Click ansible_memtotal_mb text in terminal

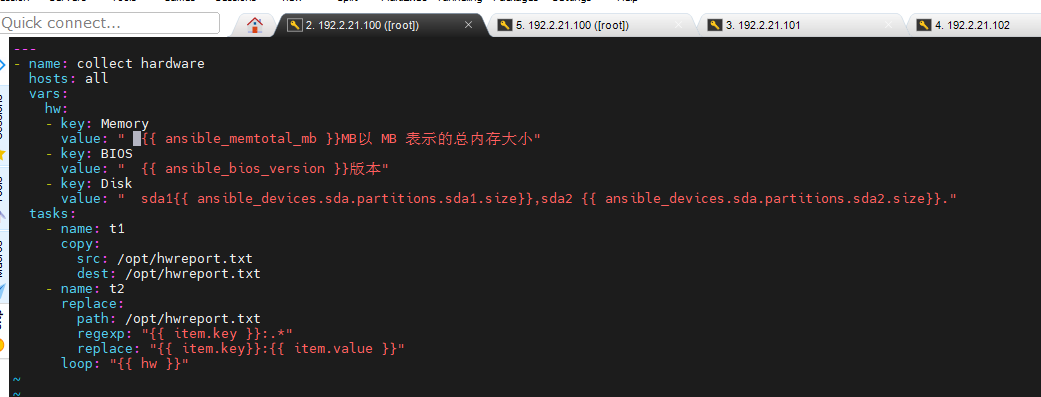(x=245, y=138)
